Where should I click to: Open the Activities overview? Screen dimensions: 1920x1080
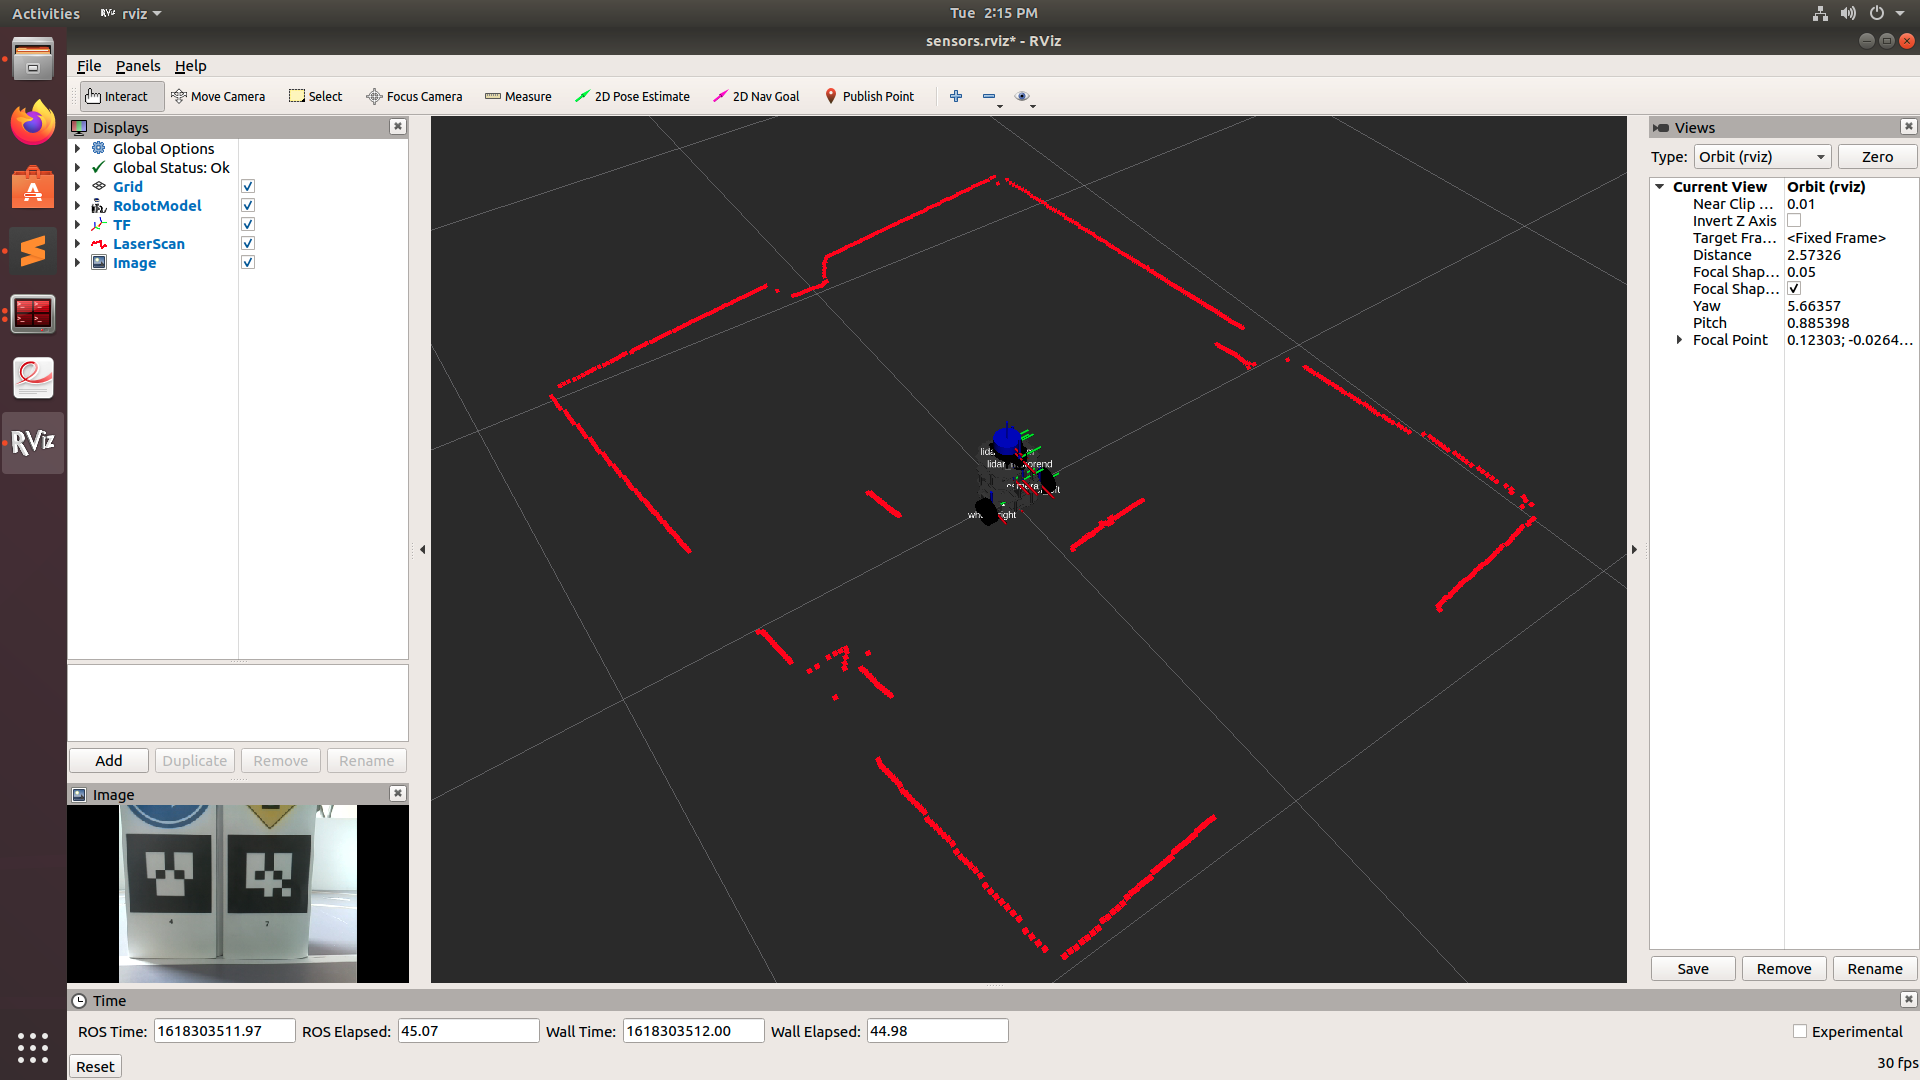click(x=46, y=13)
